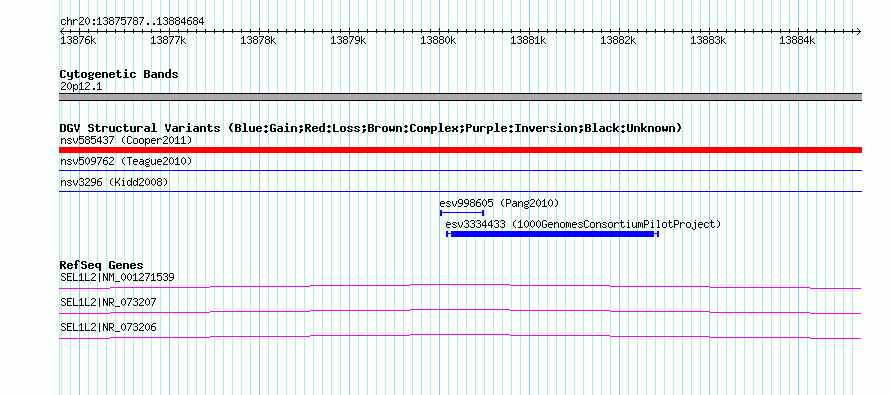The image size is (890, 395).
Task: Click the 13881k ruler tick label
Action: point(528,40)
